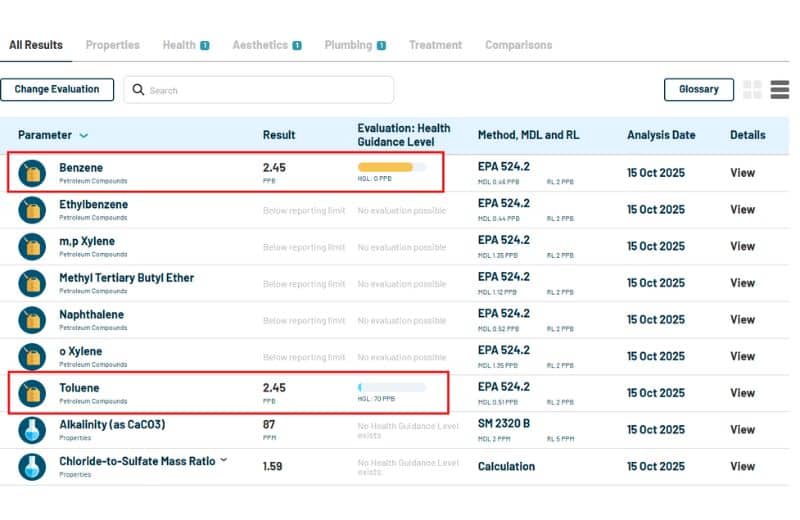Switch to grid view layout

pos(752,90)
